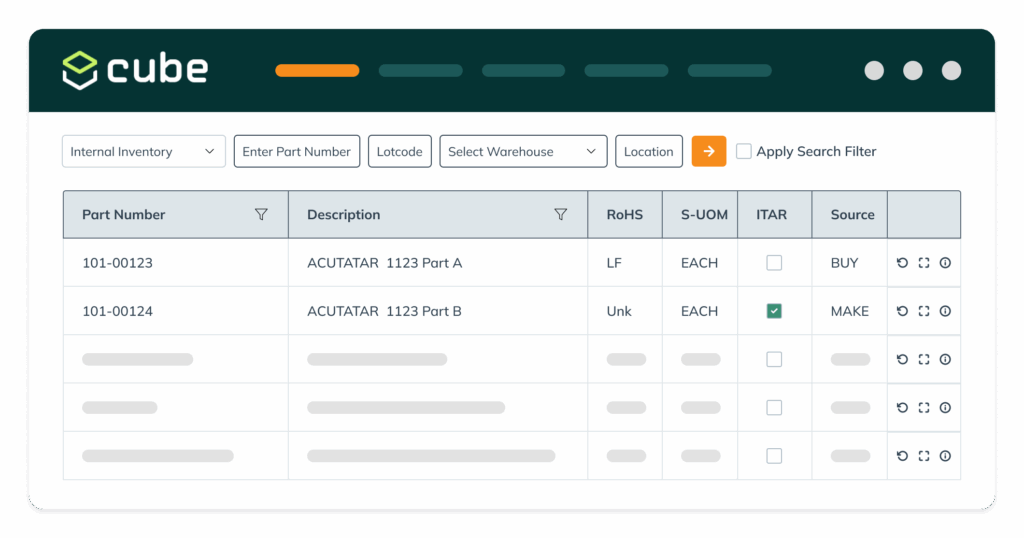
Task: Open the info icon for part 101-00123
Action: click(x=945, y=263)
